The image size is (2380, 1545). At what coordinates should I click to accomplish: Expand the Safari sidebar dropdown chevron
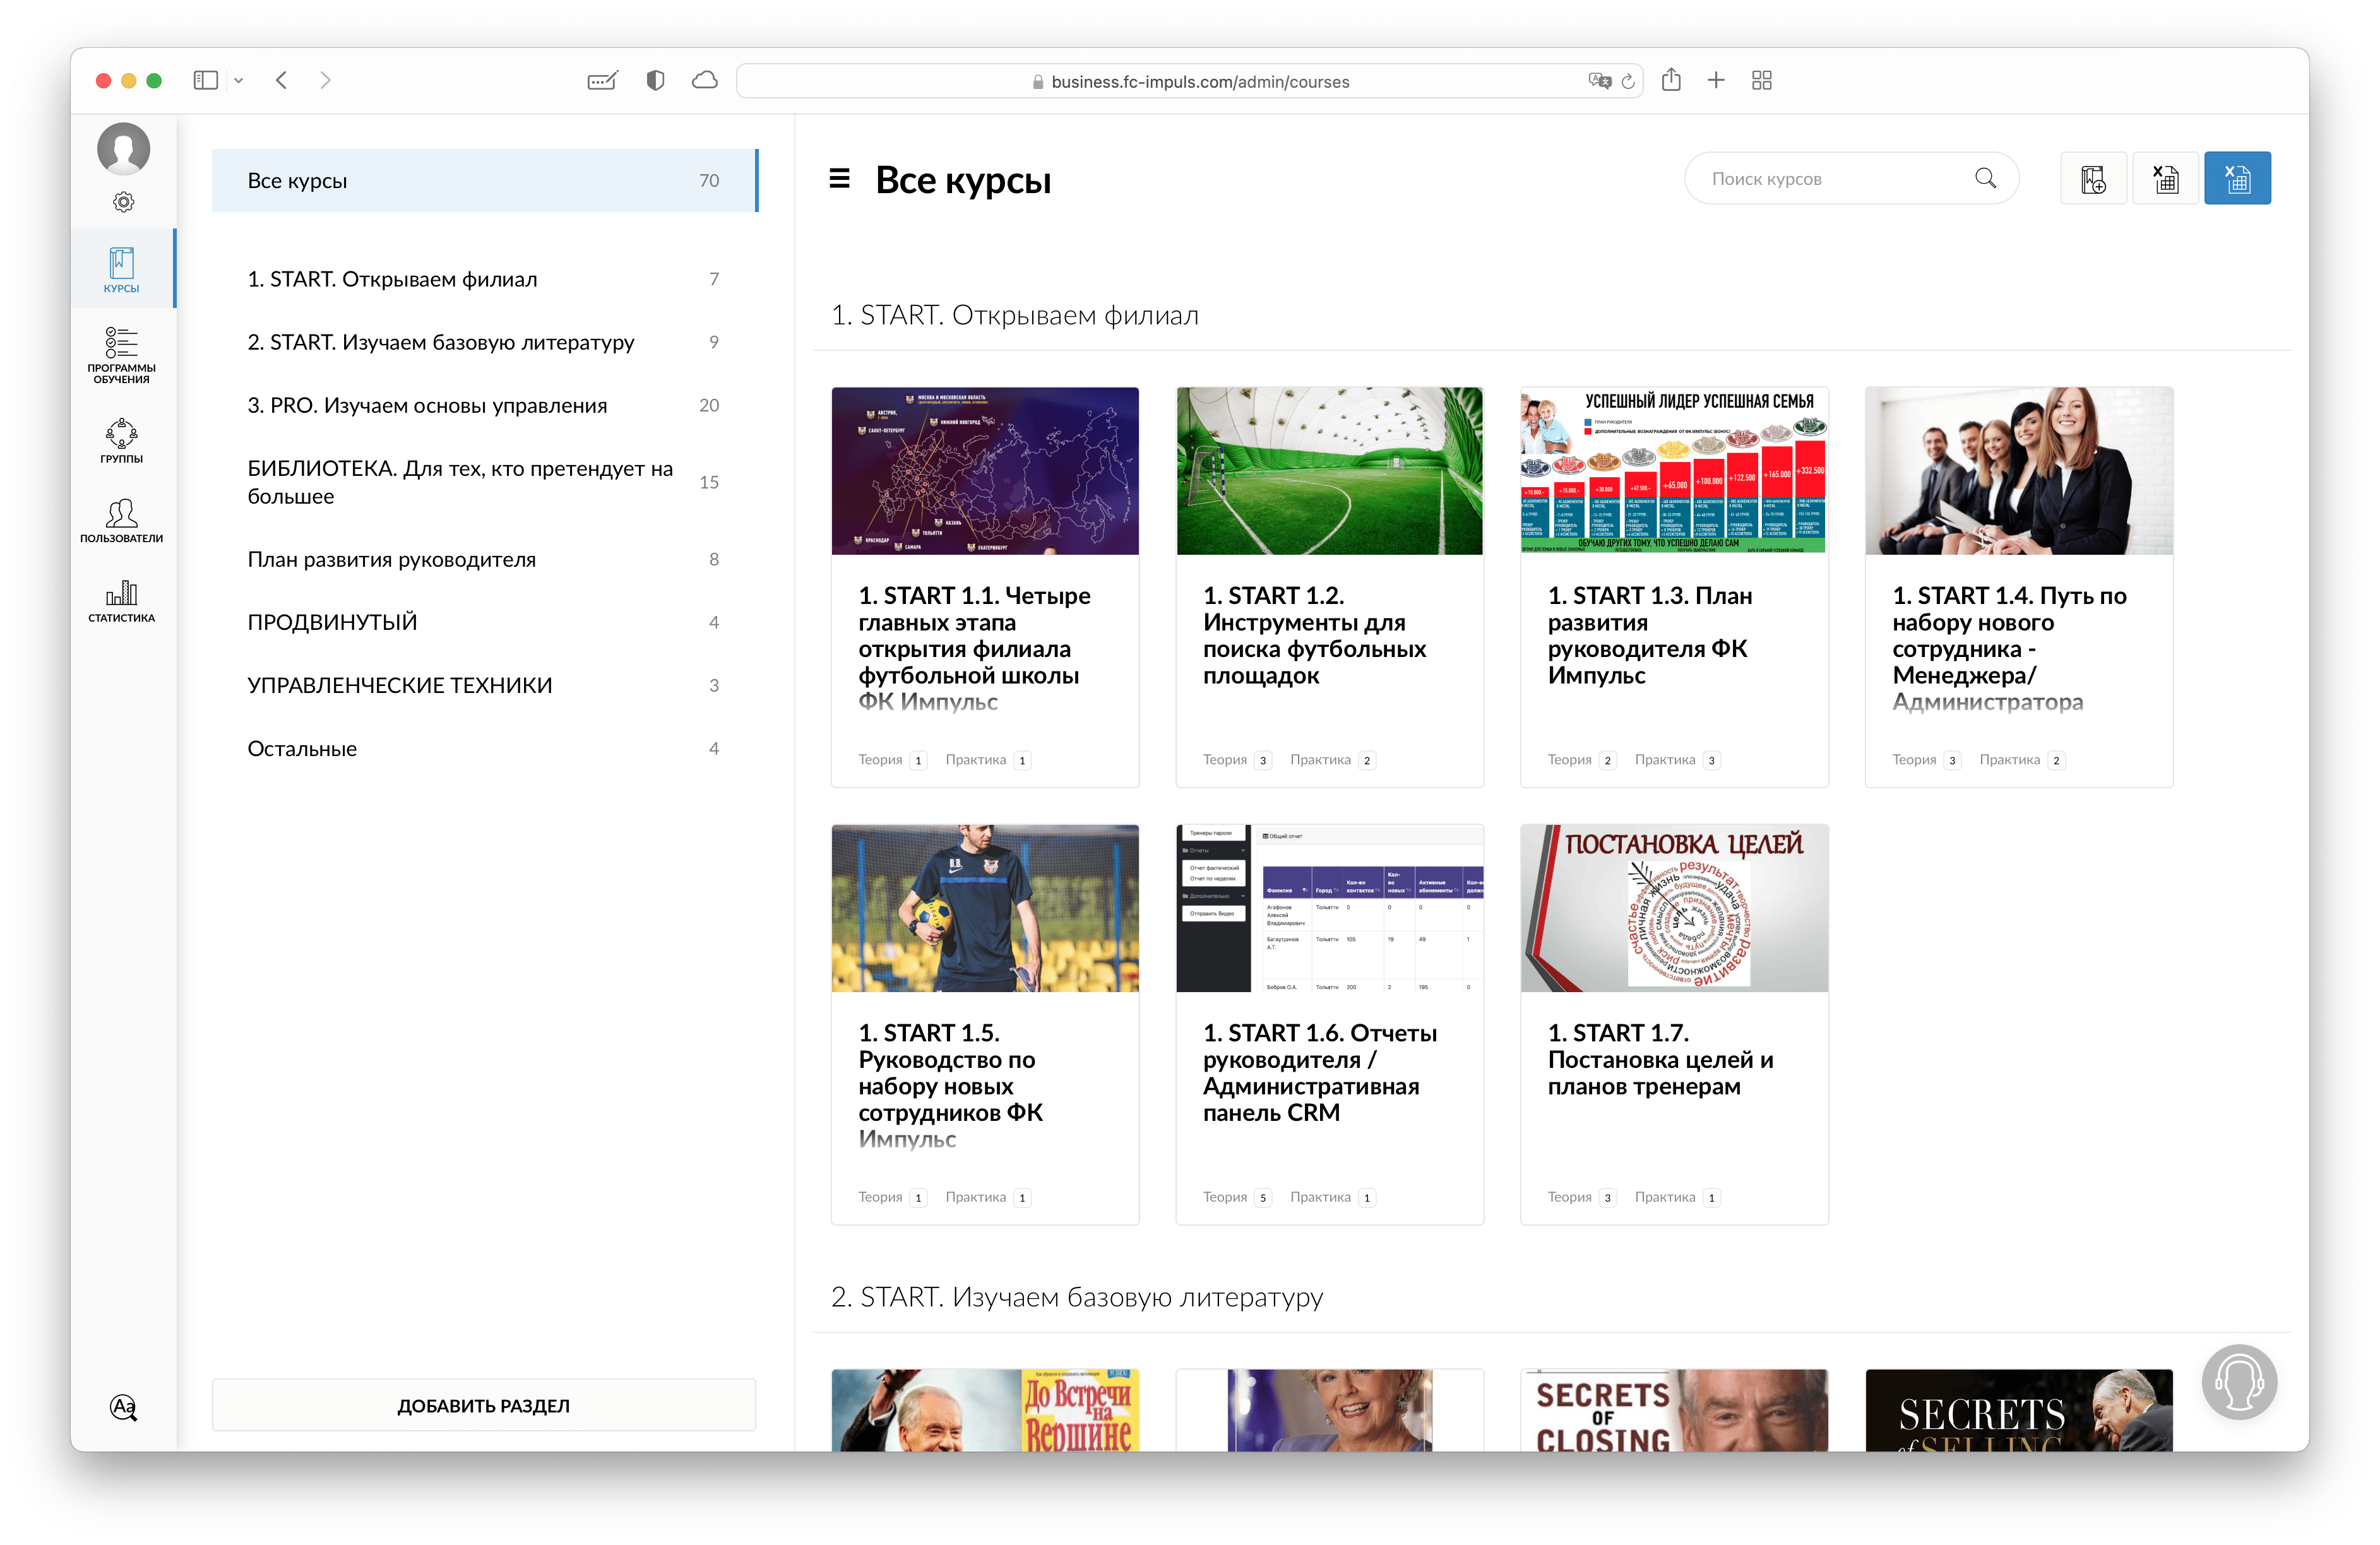pos(239,80)
